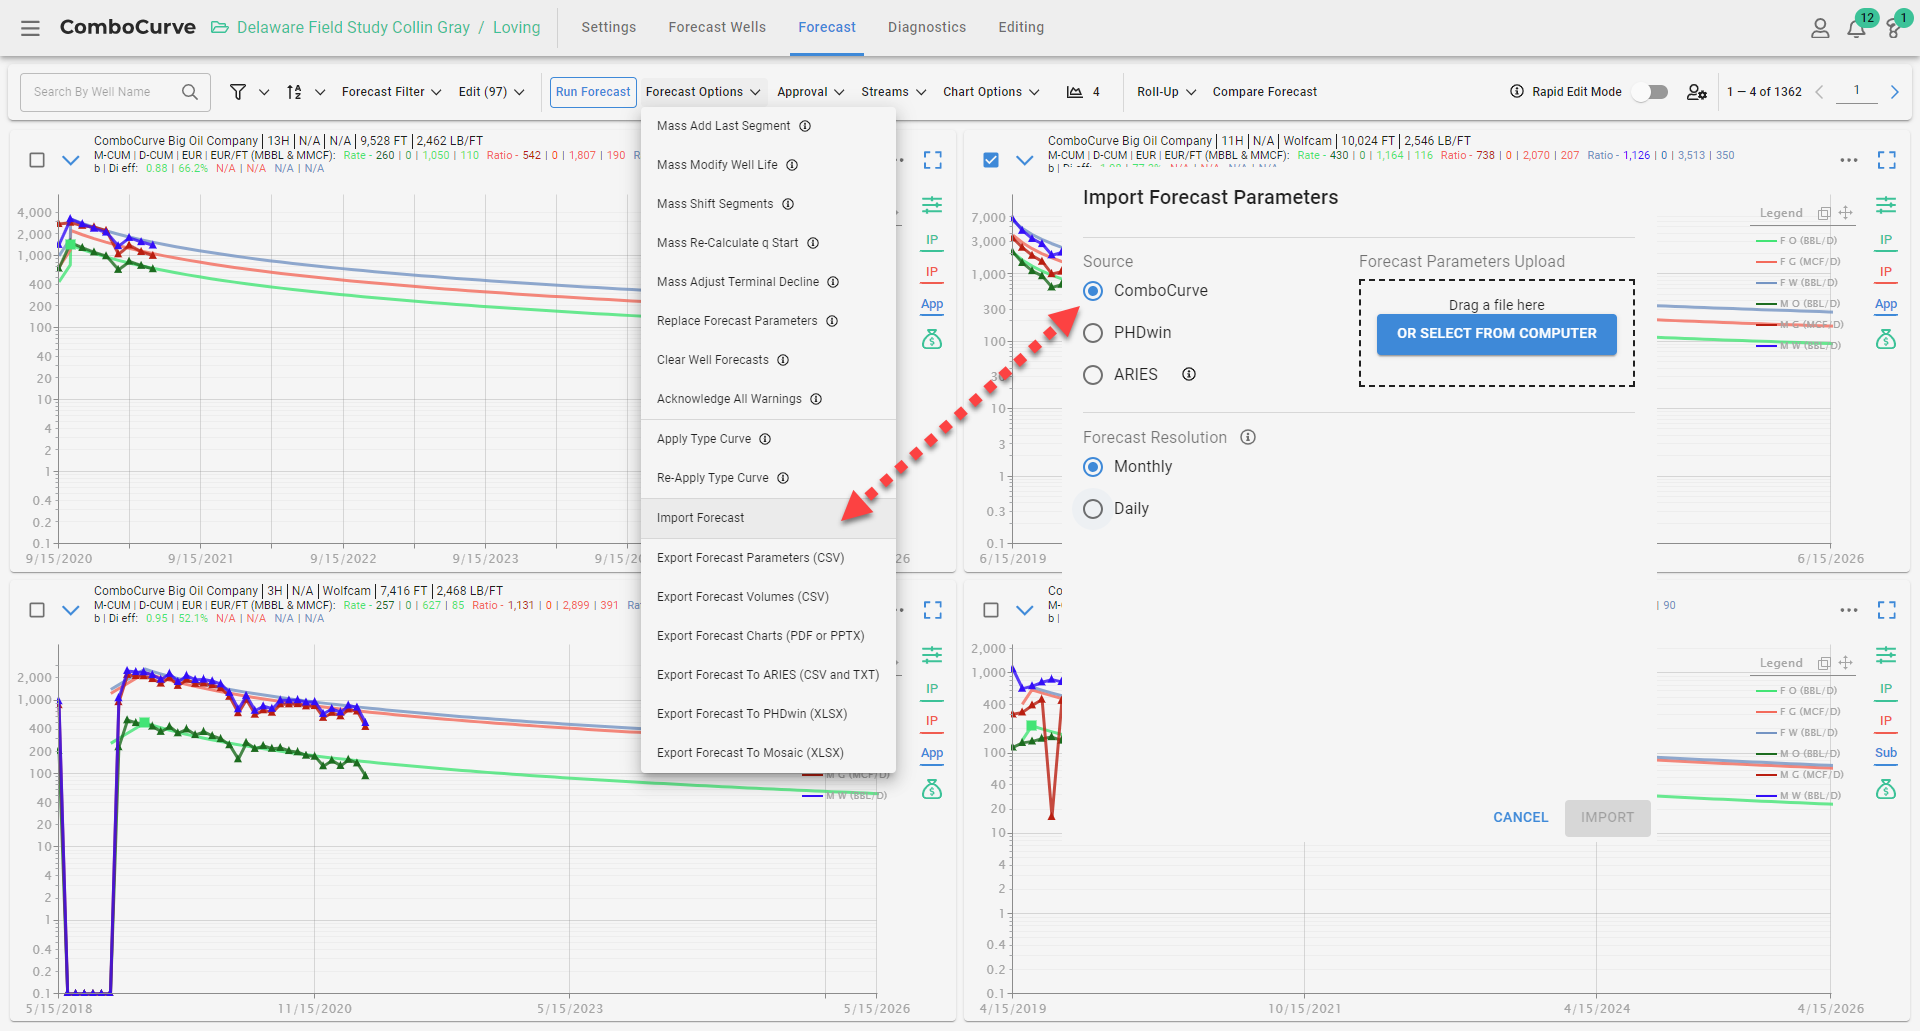Expand the 3H well header chevron

71,610
